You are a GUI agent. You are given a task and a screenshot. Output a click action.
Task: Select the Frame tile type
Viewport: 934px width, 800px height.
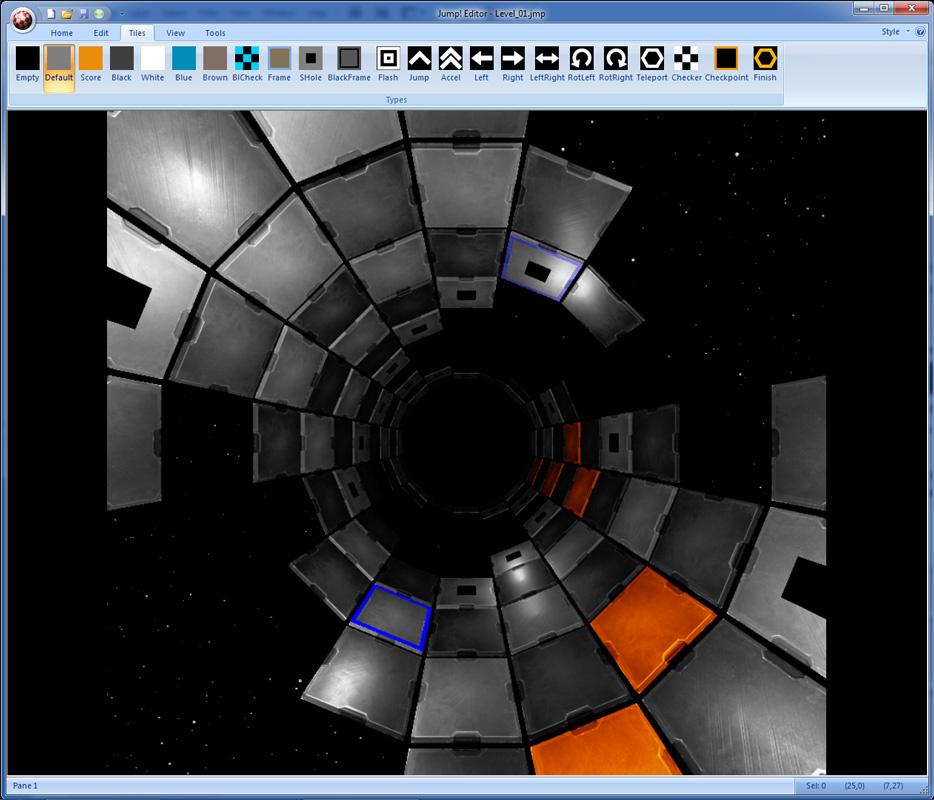click(x=279, y=64)
